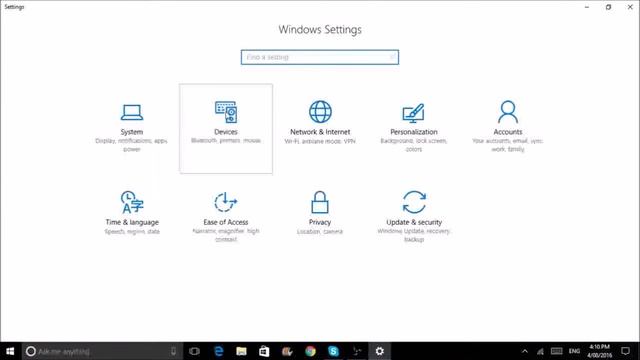Viewport: 640px width, 360px height.
Task: Open Task View from the taskbar
Action: point(195,351)
